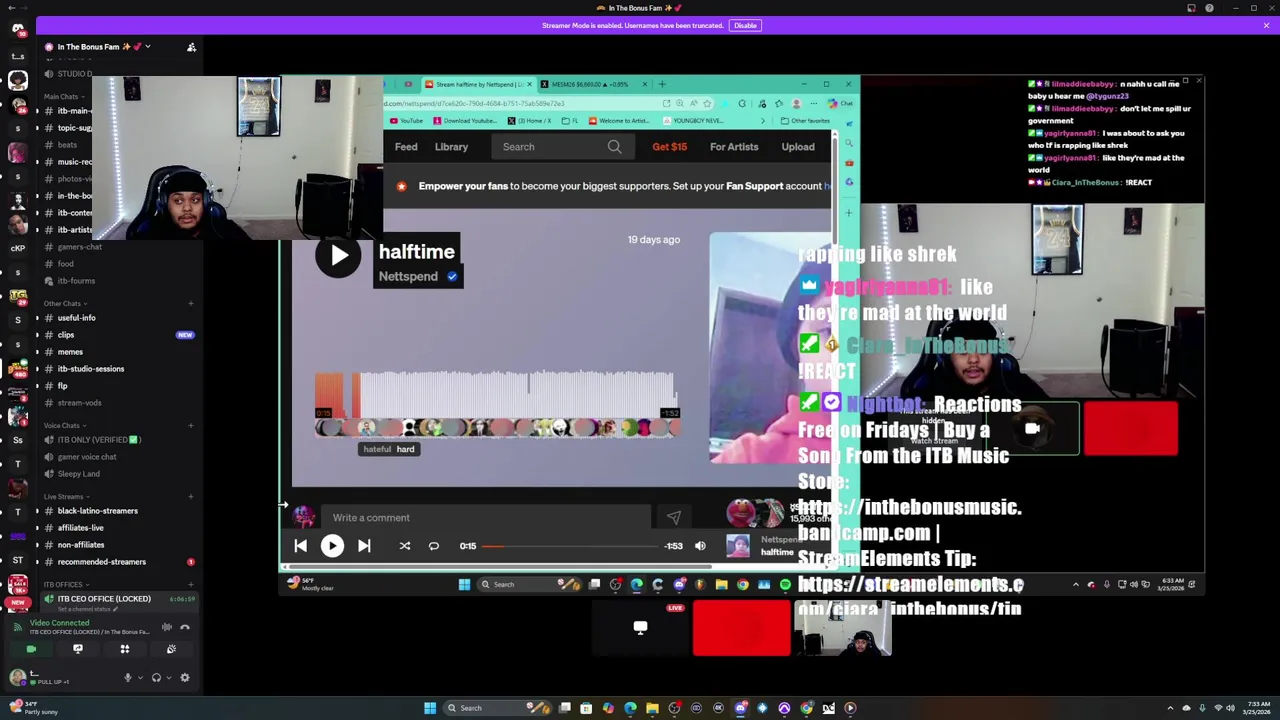Play the halftime track with the large play button
The width and height of the screenshot is (1280, 720).
(339, 255)
